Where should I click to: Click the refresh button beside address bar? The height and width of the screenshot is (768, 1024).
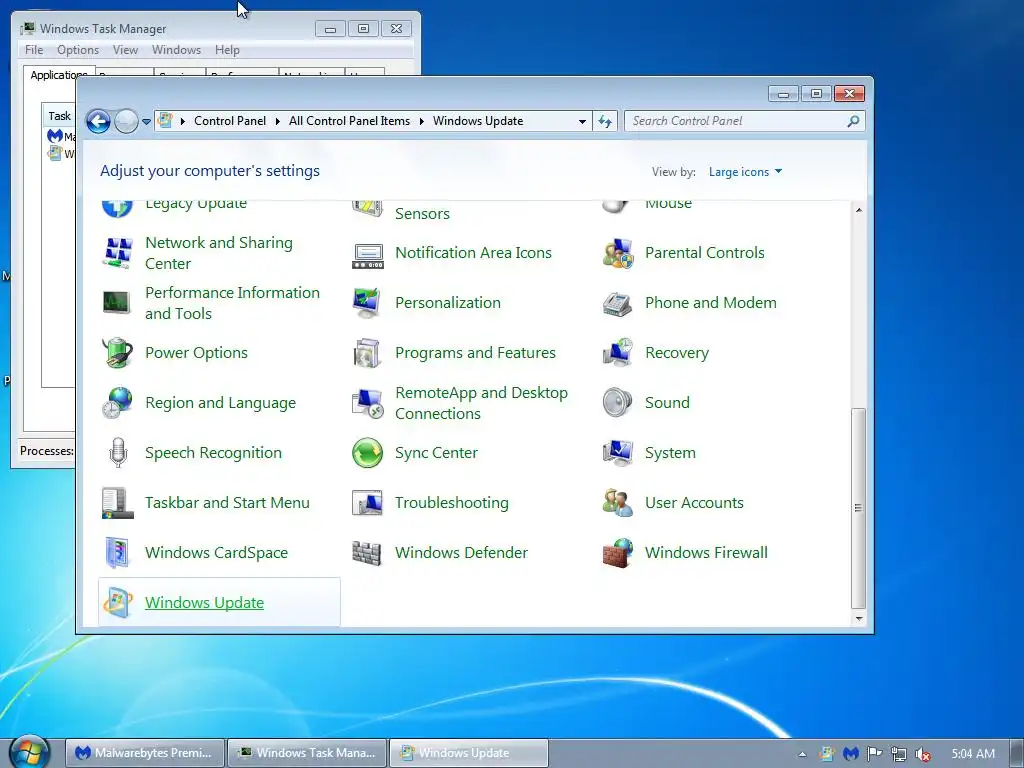click(605, 121)
